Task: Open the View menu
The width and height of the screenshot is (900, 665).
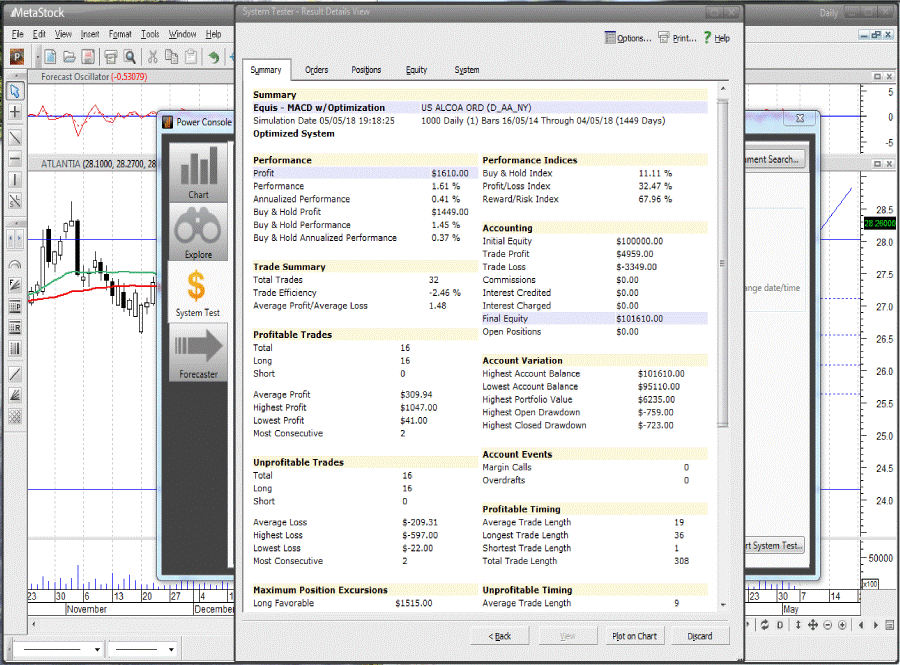Action: 63,34
